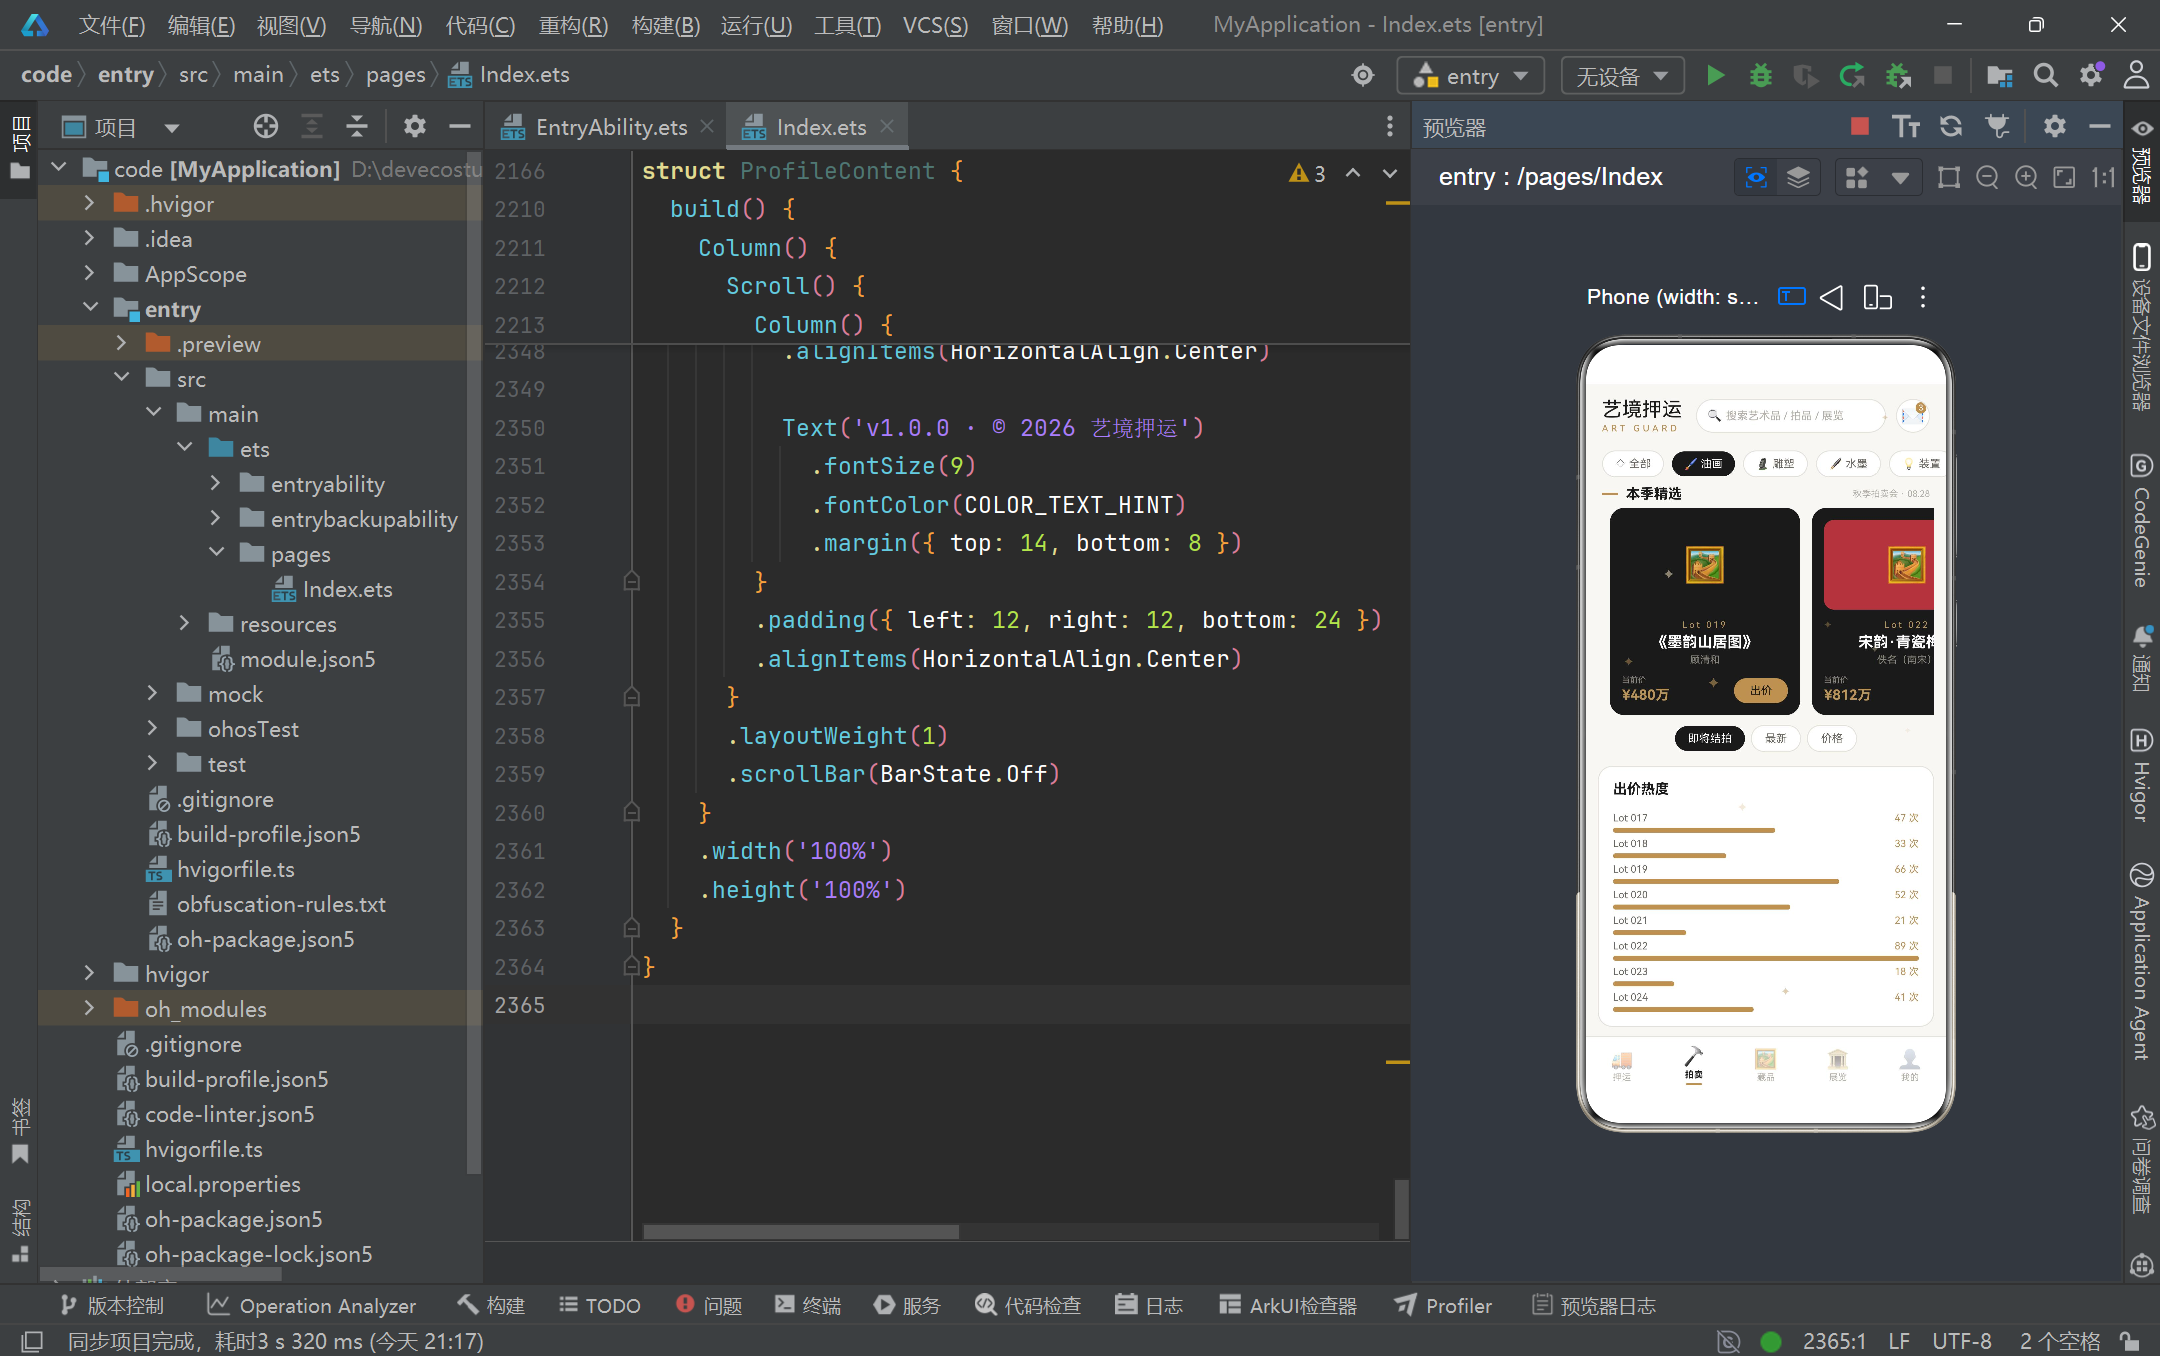2160x1356 pixels.
Task: Close the Index.ets tab
Action: [x=886, y=127]
